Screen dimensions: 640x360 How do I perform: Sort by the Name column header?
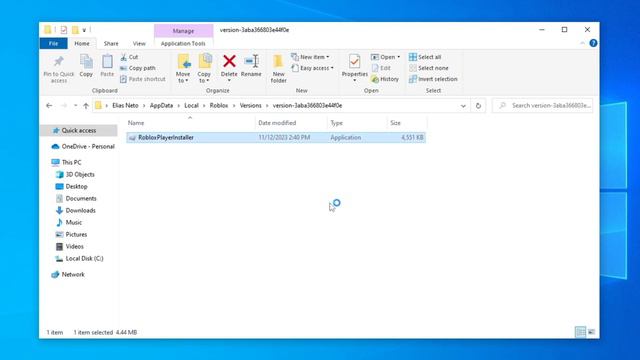(x=190, y=123)
